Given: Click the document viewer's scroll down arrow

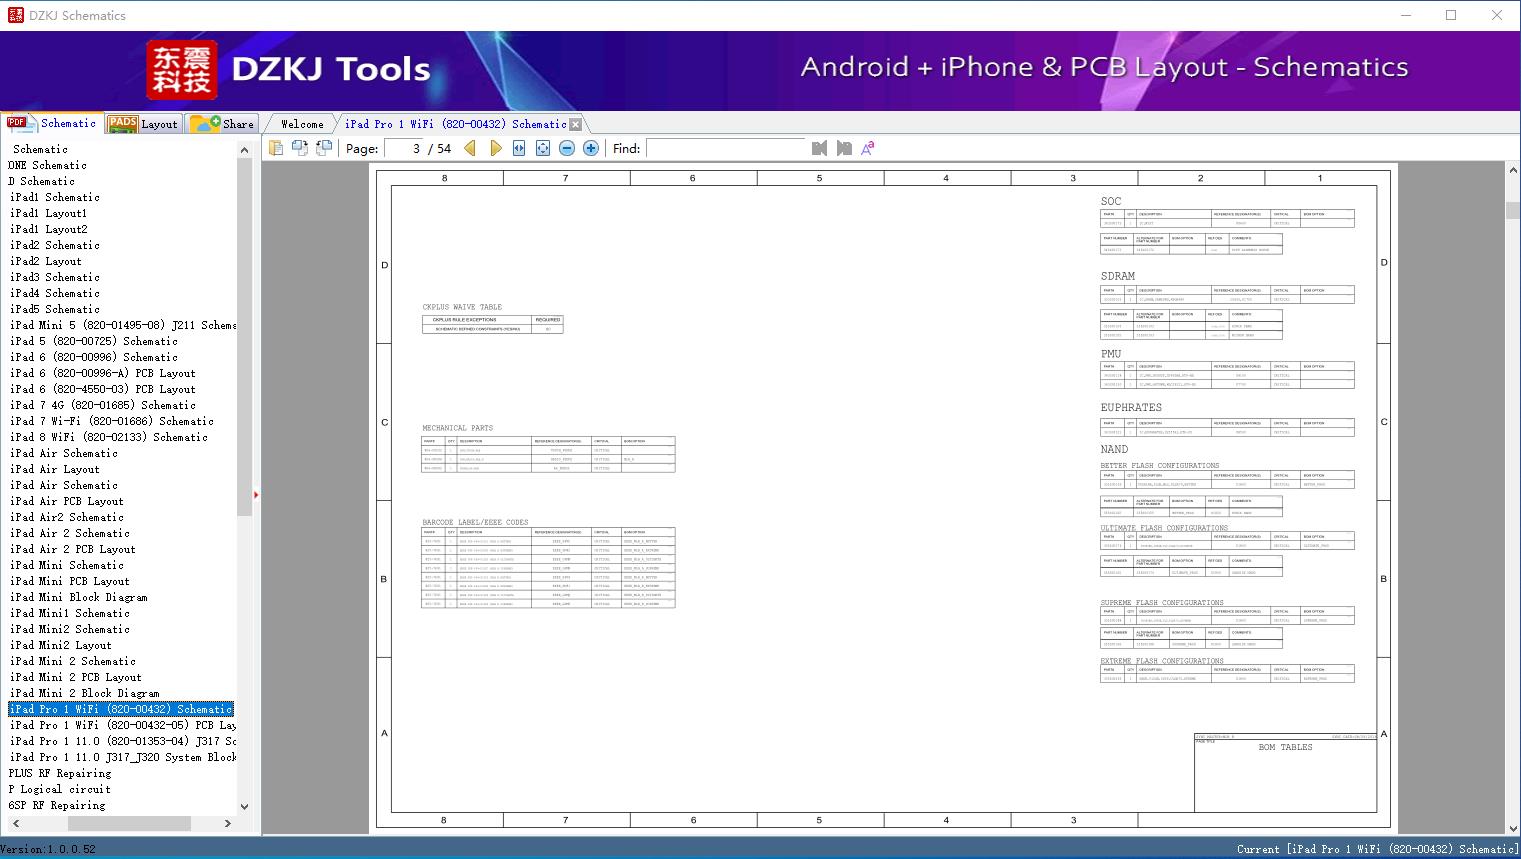Looking at the screenshot, I should (x=1512, y=828).
